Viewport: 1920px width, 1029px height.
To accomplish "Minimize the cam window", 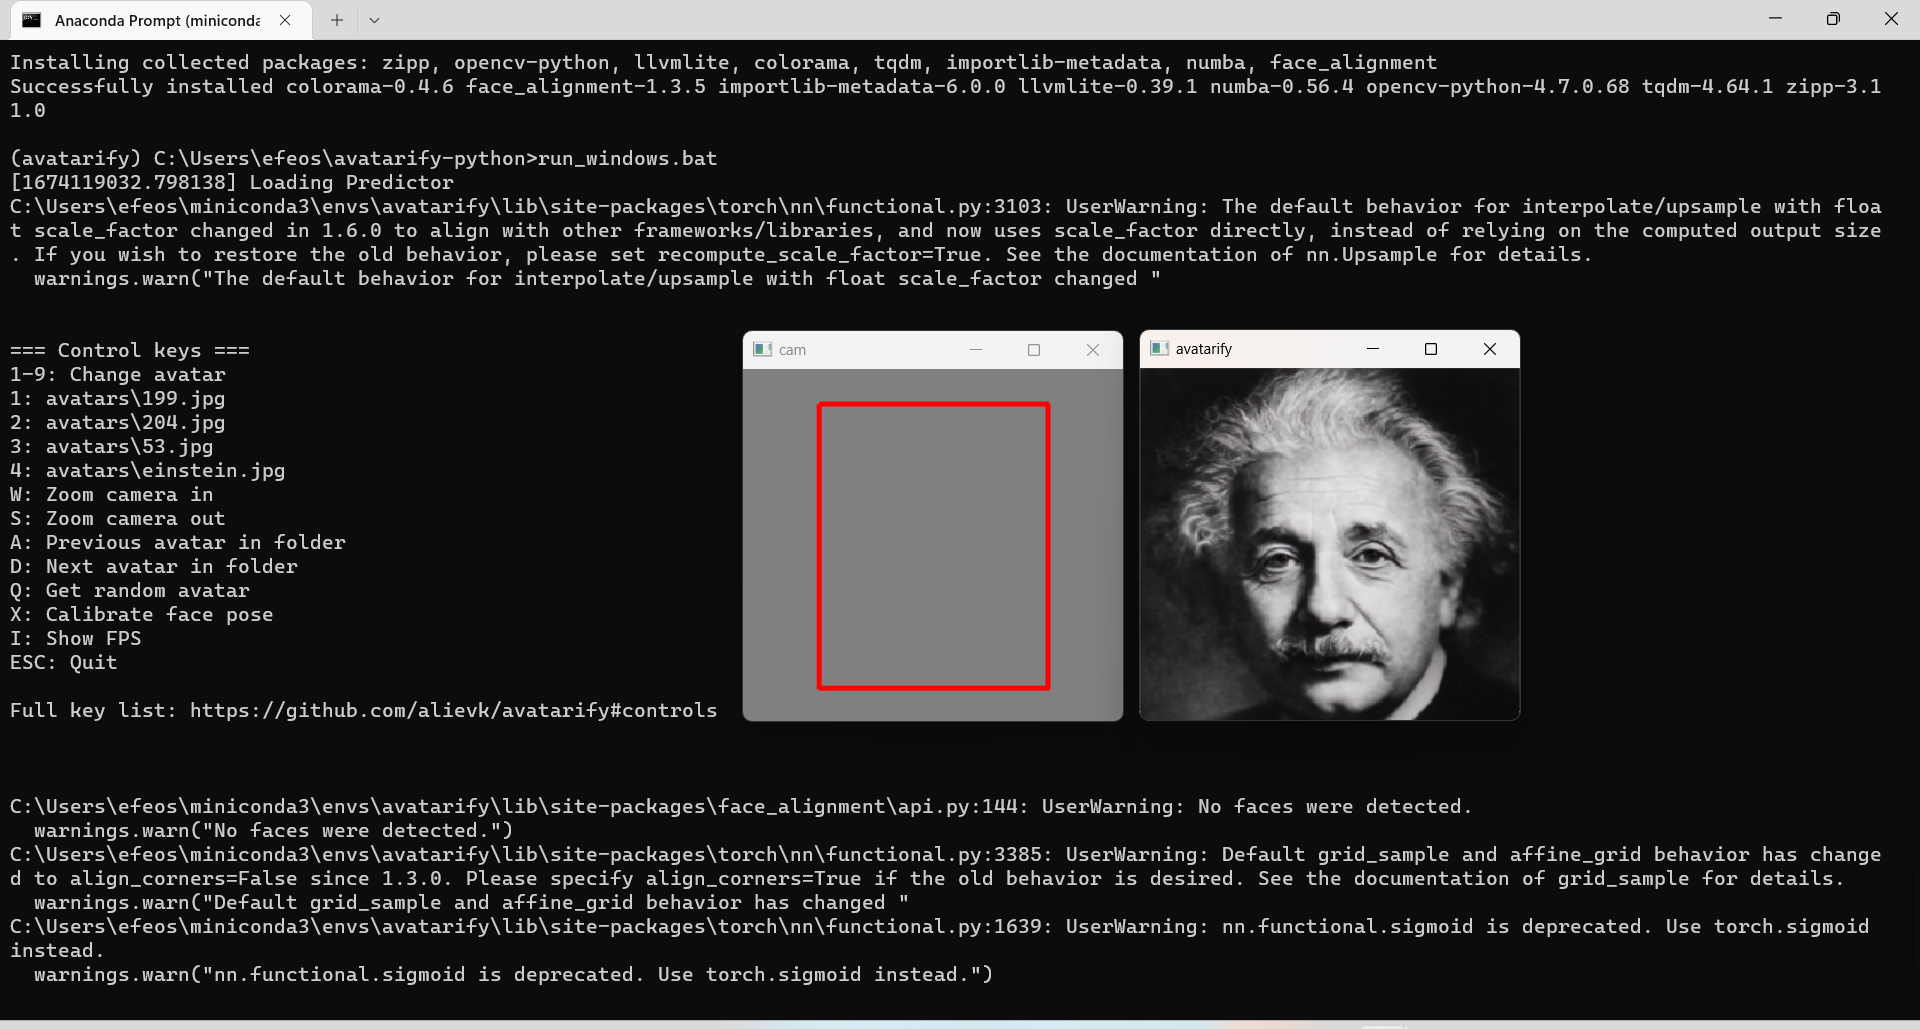I will point(977,349).
